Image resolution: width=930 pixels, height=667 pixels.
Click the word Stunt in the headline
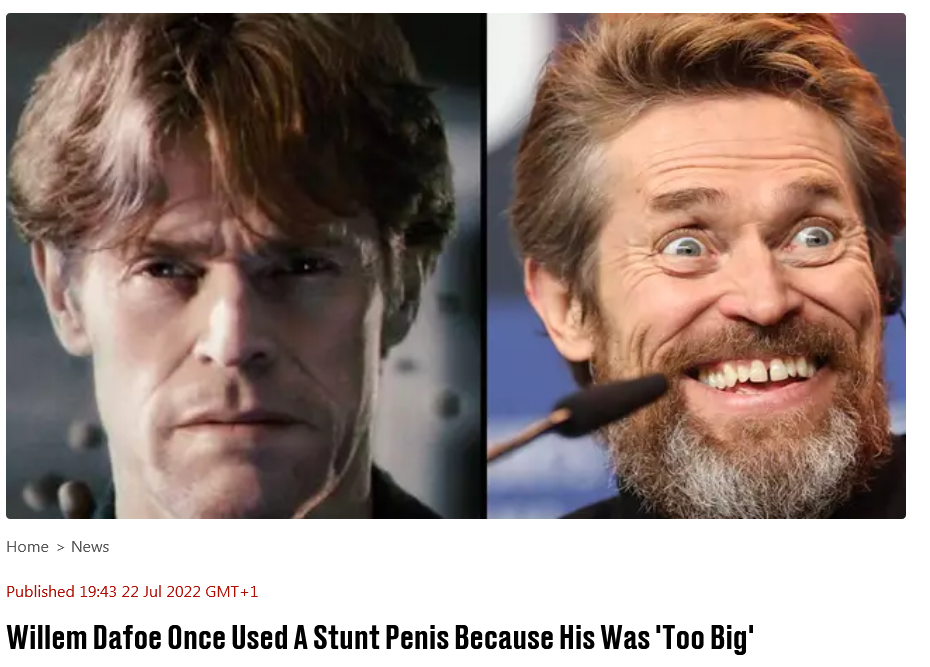(x=346, y=638)
